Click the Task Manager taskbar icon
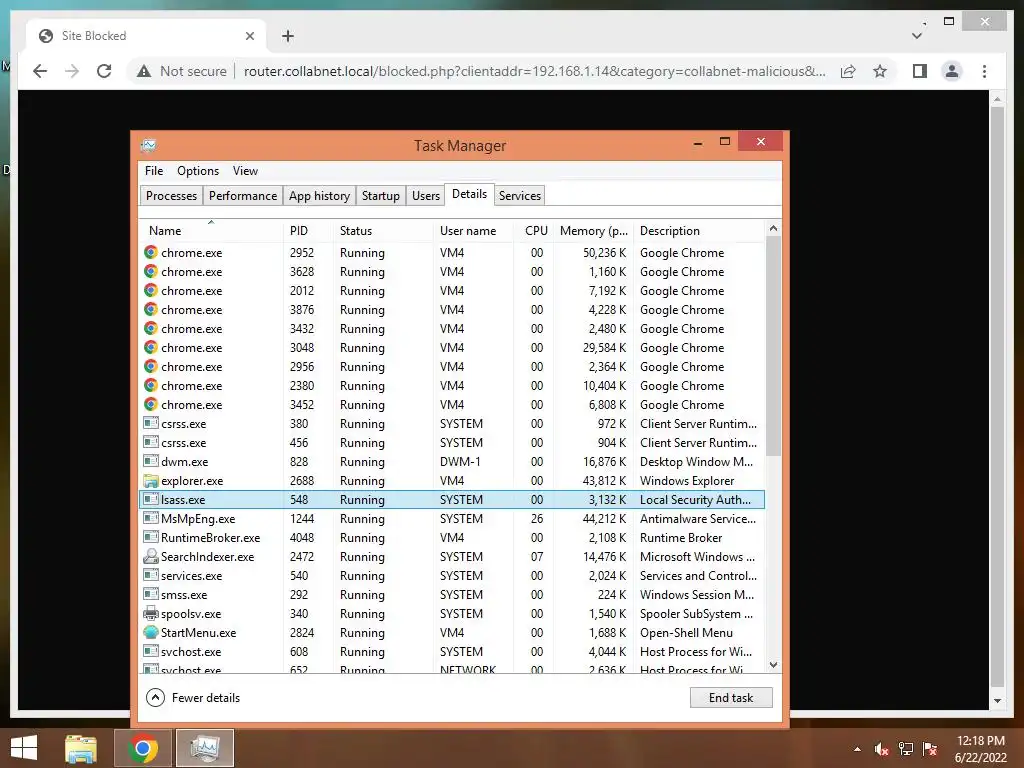Image resolution: width=1024 pixels, height=768 pixels. tap(205, 748)
